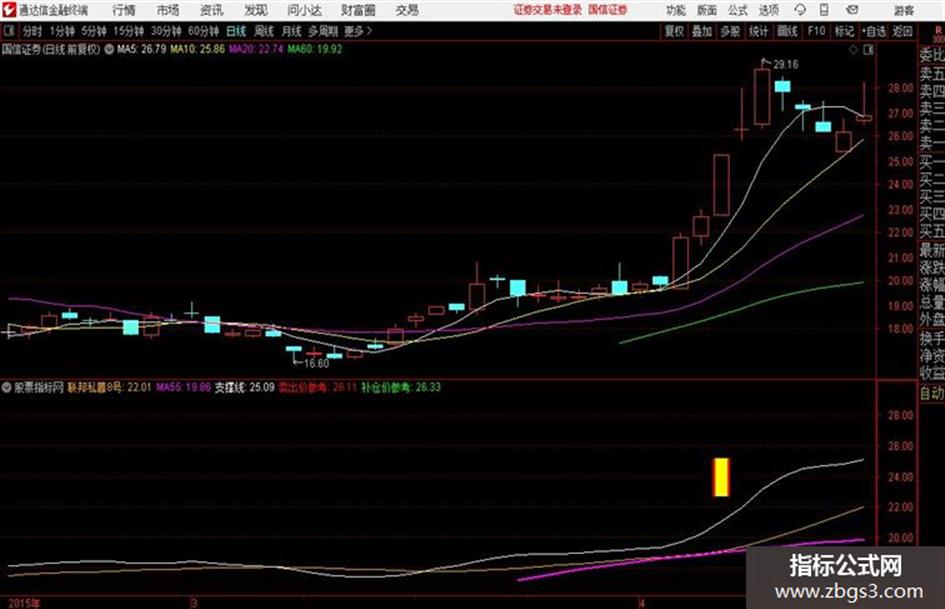Image resolution: width=945 pixels, height=609 pixels.
Task: Click the 返回 back button
Action: click(902, 31)
